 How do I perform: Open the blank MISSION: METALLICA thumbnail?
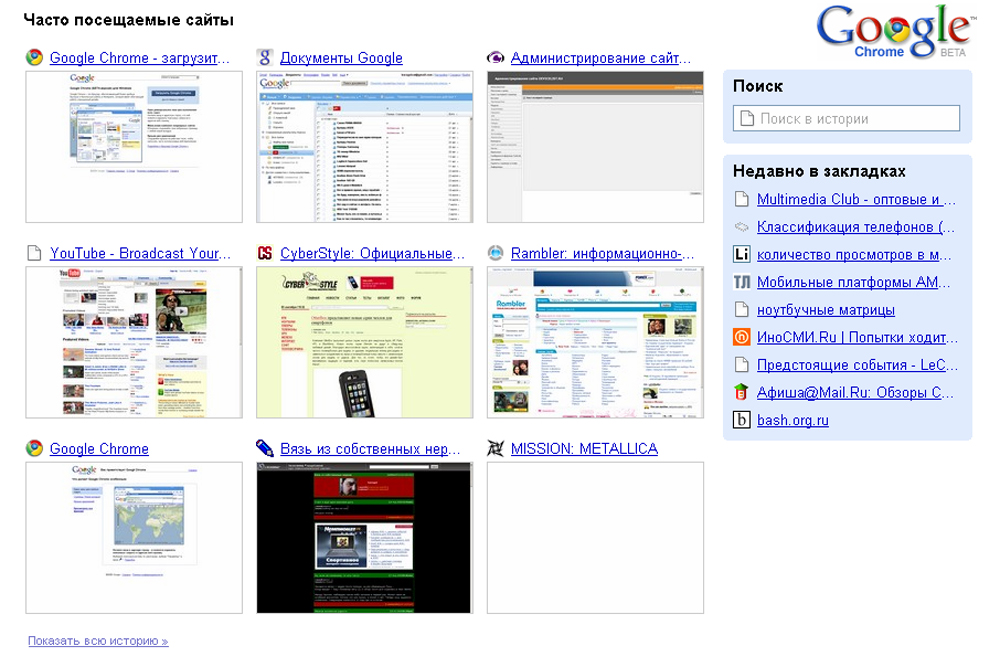pos(595,538)
